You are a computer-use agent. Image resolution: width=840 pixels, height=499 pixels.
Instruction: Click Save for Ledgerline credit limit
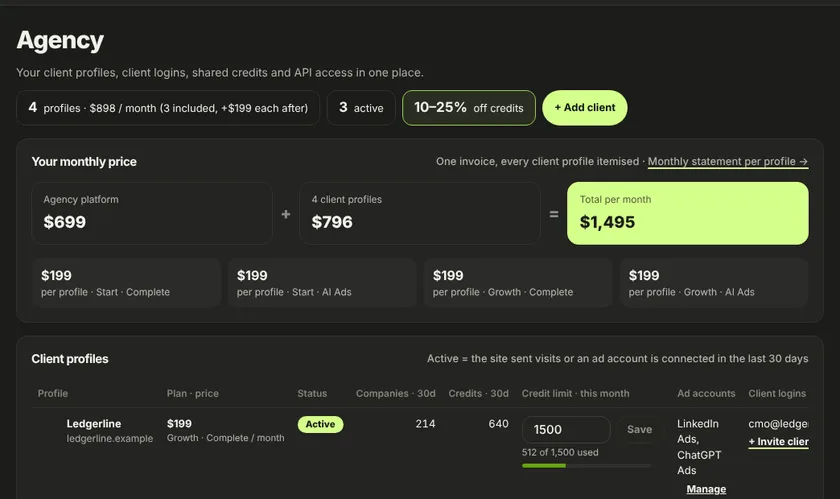coord(639,429)
